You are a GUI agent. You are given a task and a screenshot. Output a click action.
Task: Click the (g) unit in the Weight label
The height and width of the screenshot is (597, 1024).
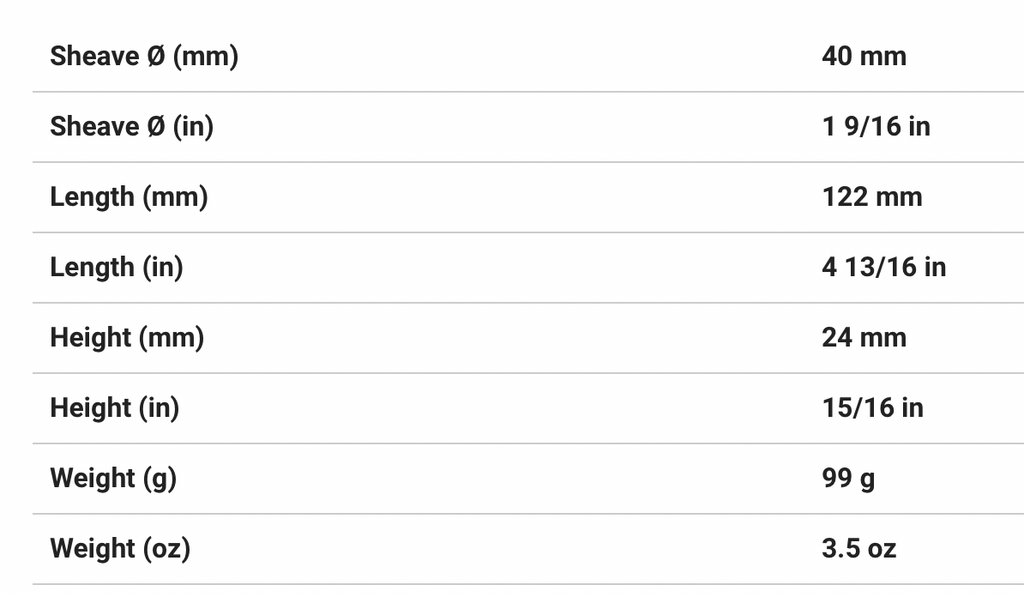click(x=160, y=478)
